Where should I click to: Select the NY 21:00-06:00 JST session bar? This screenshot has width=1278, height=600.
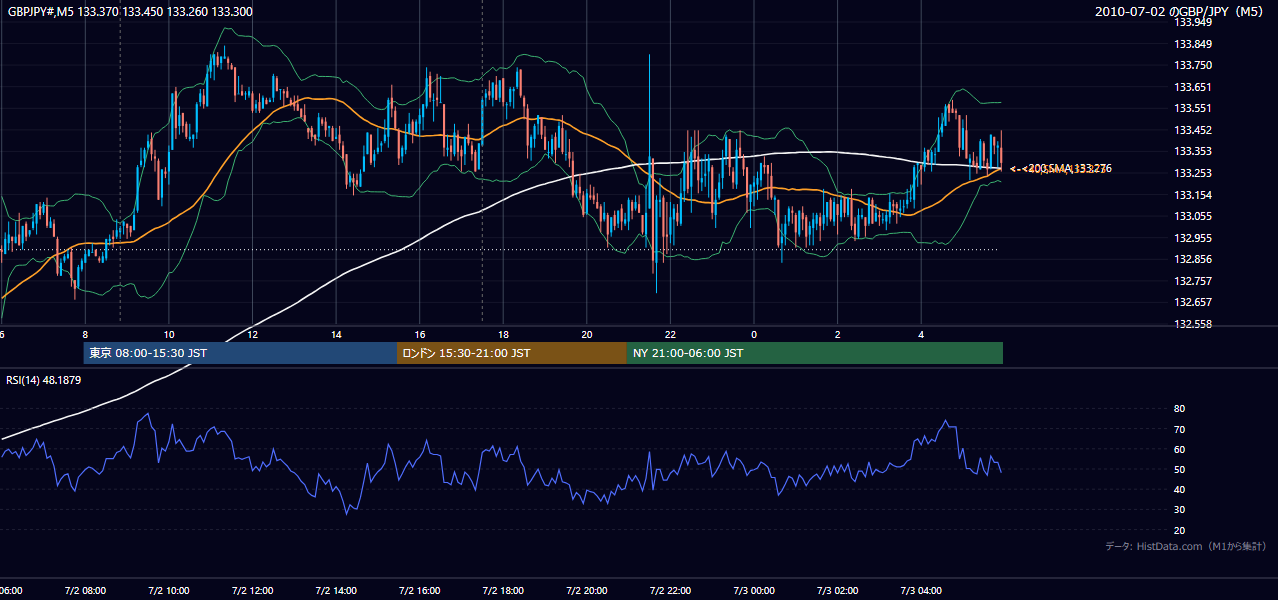[x=815, y=353]
